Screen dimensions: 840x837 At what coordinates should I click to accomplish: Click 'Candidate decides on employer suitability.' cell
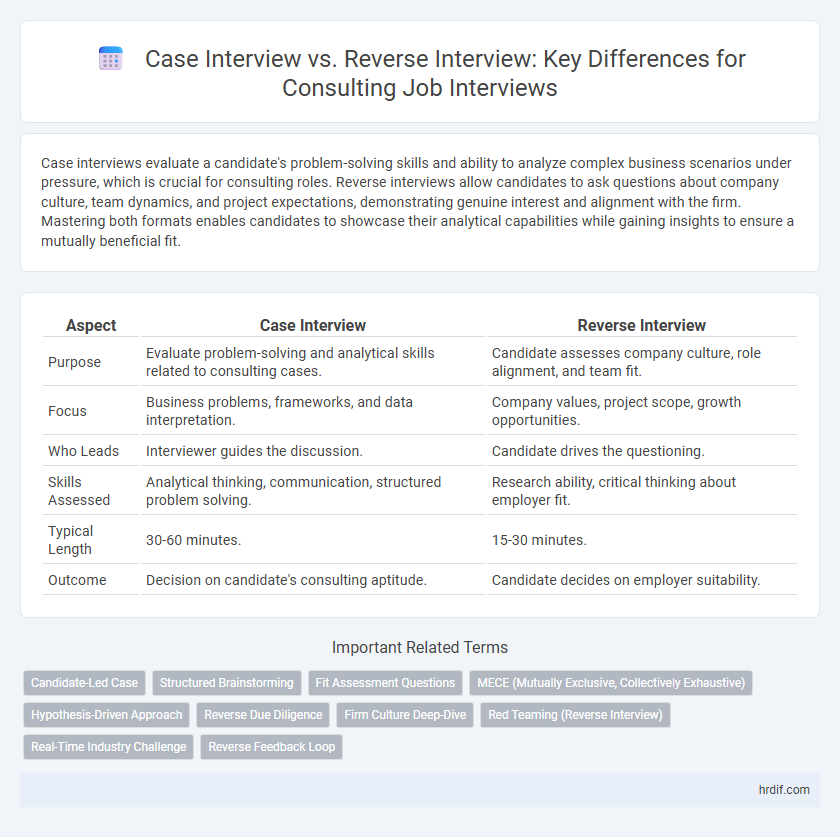[642, 580]
